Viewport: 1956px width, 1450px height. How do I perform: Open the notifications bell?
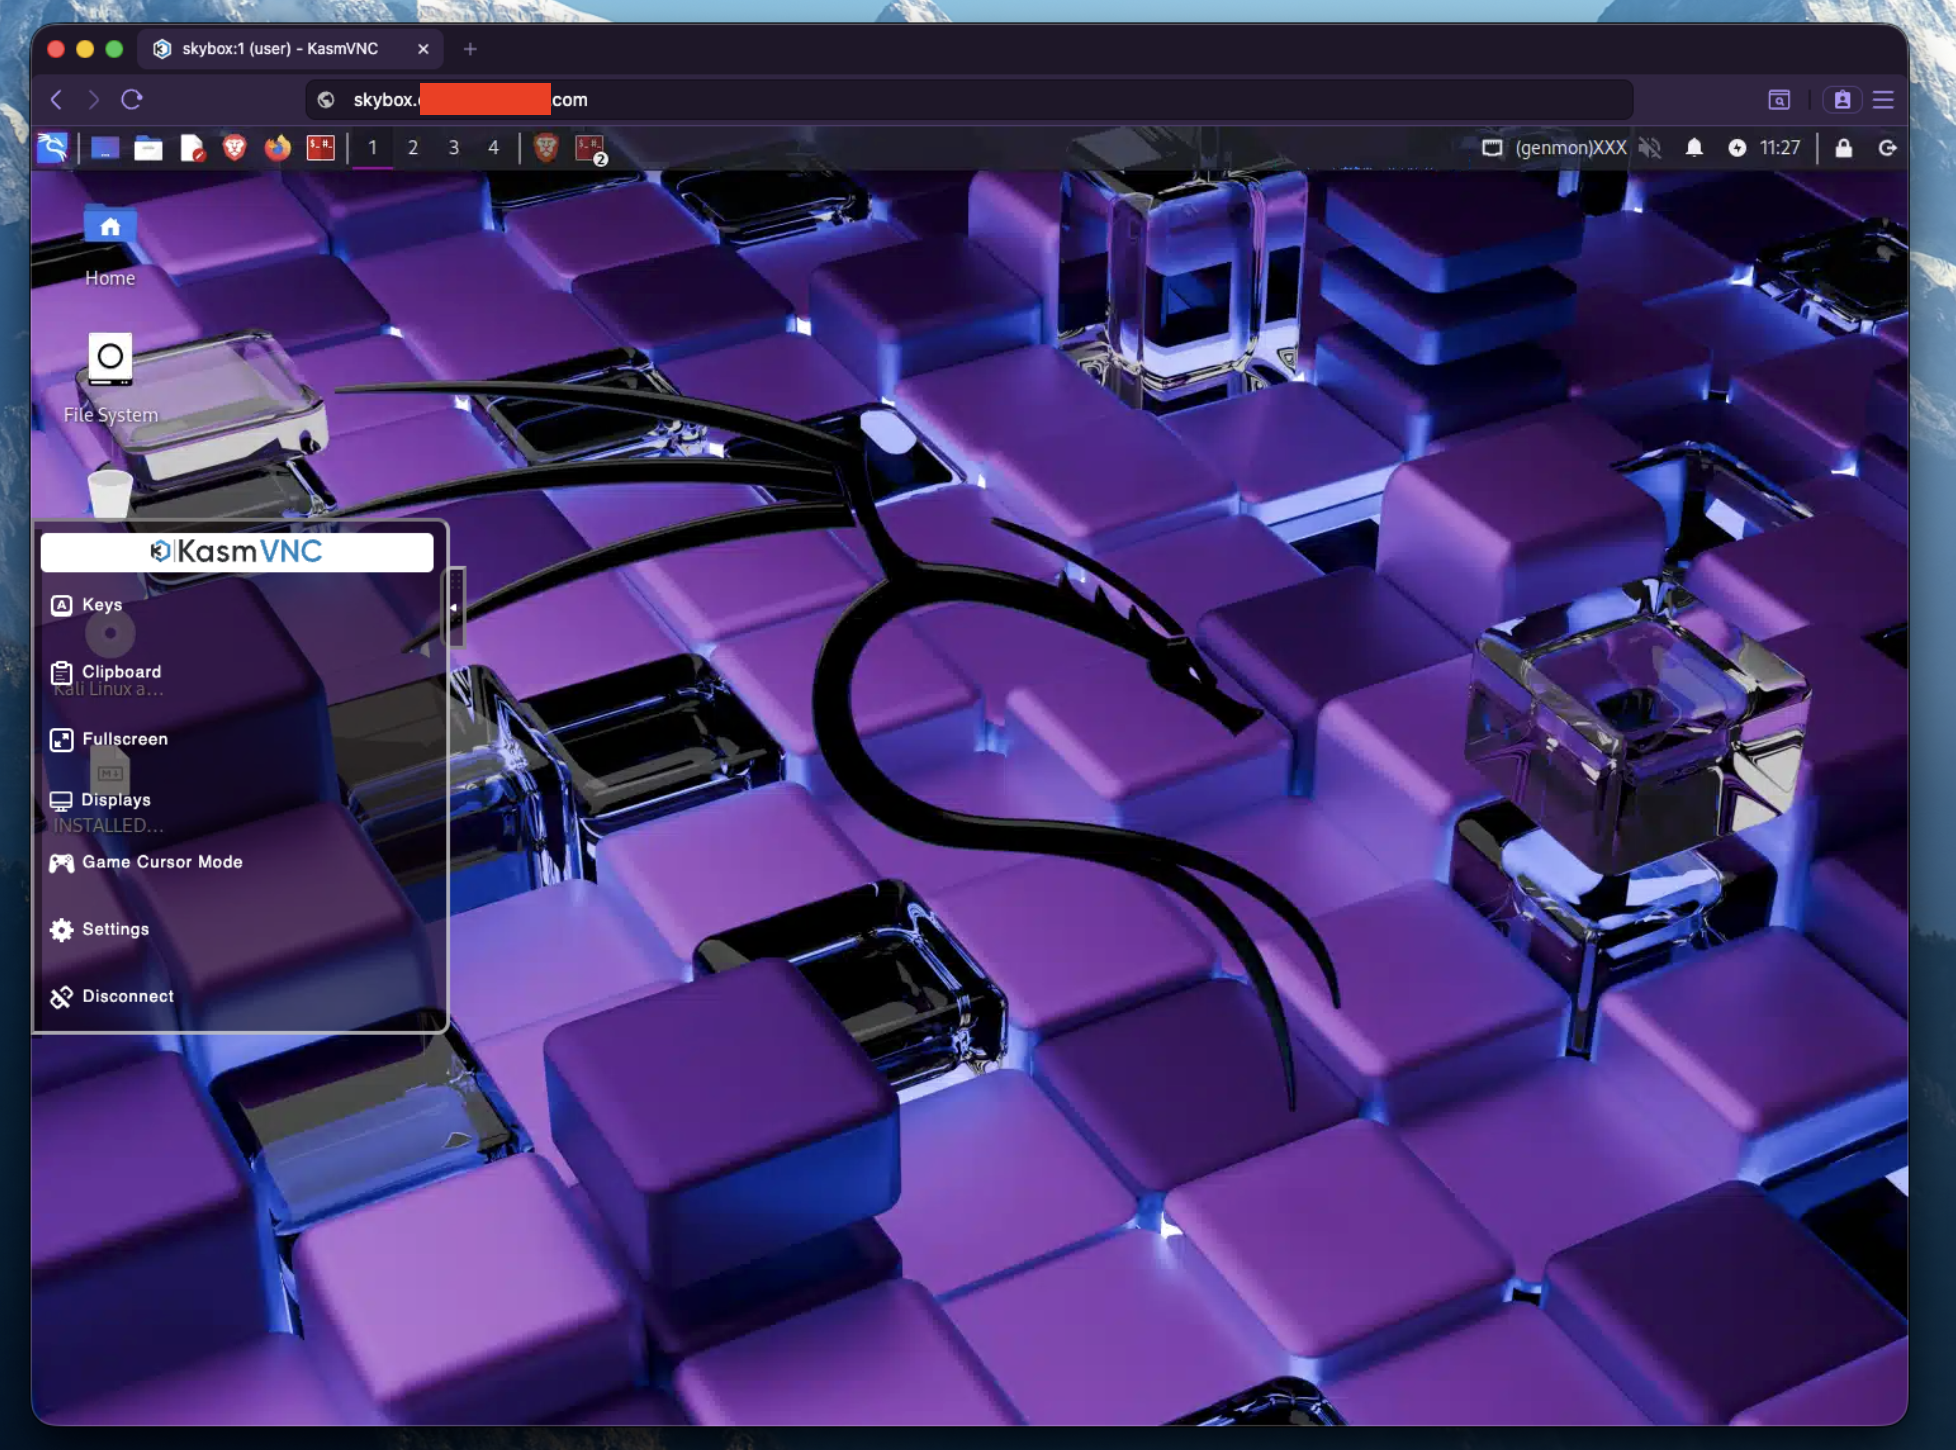pos(1694,148)
